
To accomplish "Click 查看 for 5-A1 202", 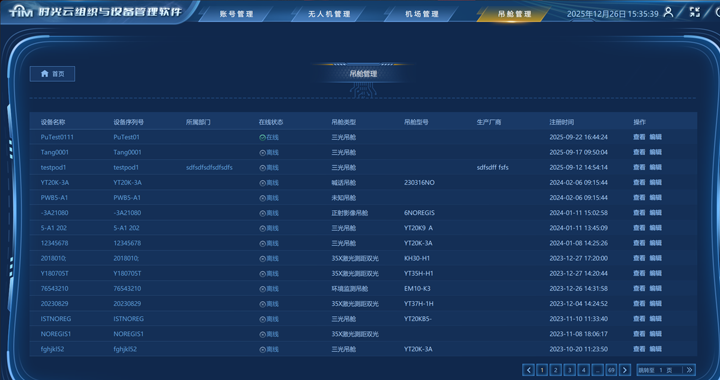I will tap(639, 228).
